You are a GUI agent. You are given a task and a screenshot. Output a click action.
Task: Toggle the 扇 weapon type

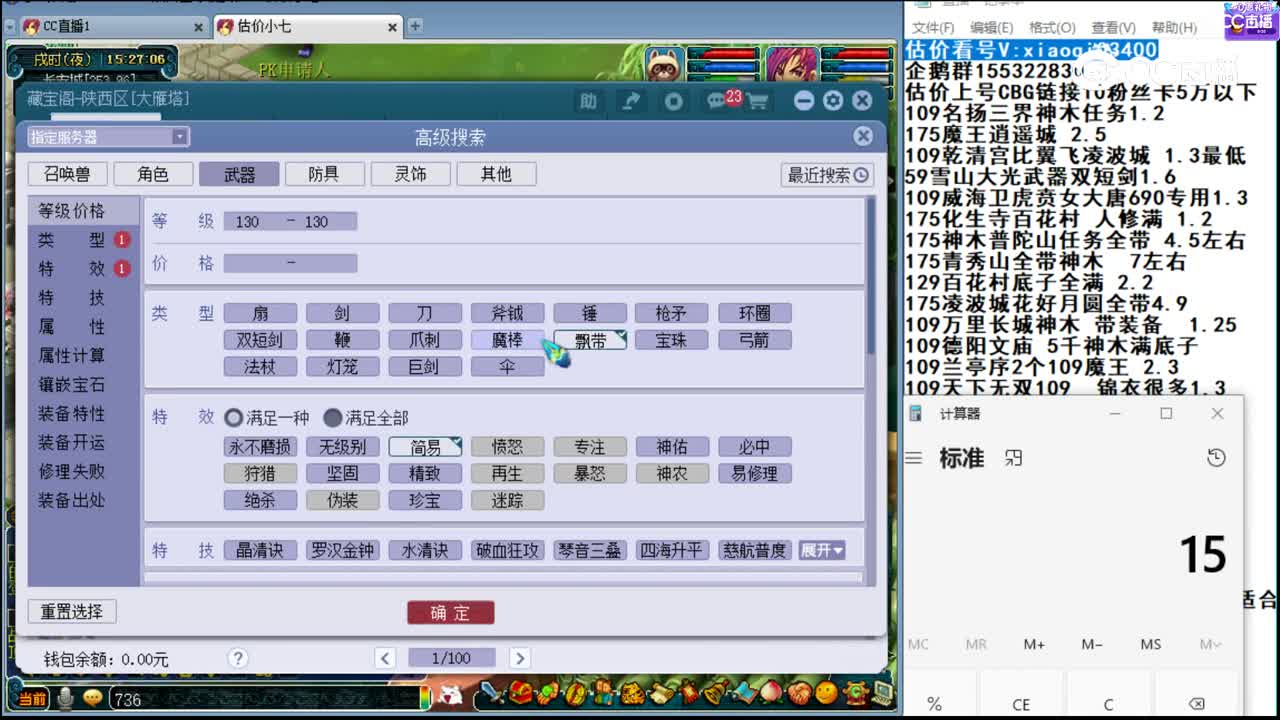(260, 313)
